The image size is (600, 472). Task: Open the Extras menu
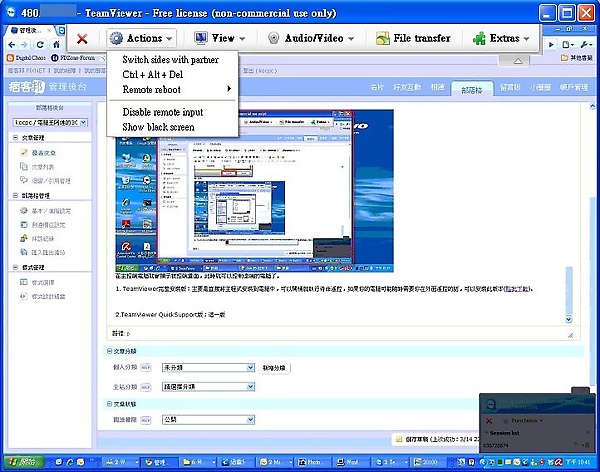click(501, 38)
